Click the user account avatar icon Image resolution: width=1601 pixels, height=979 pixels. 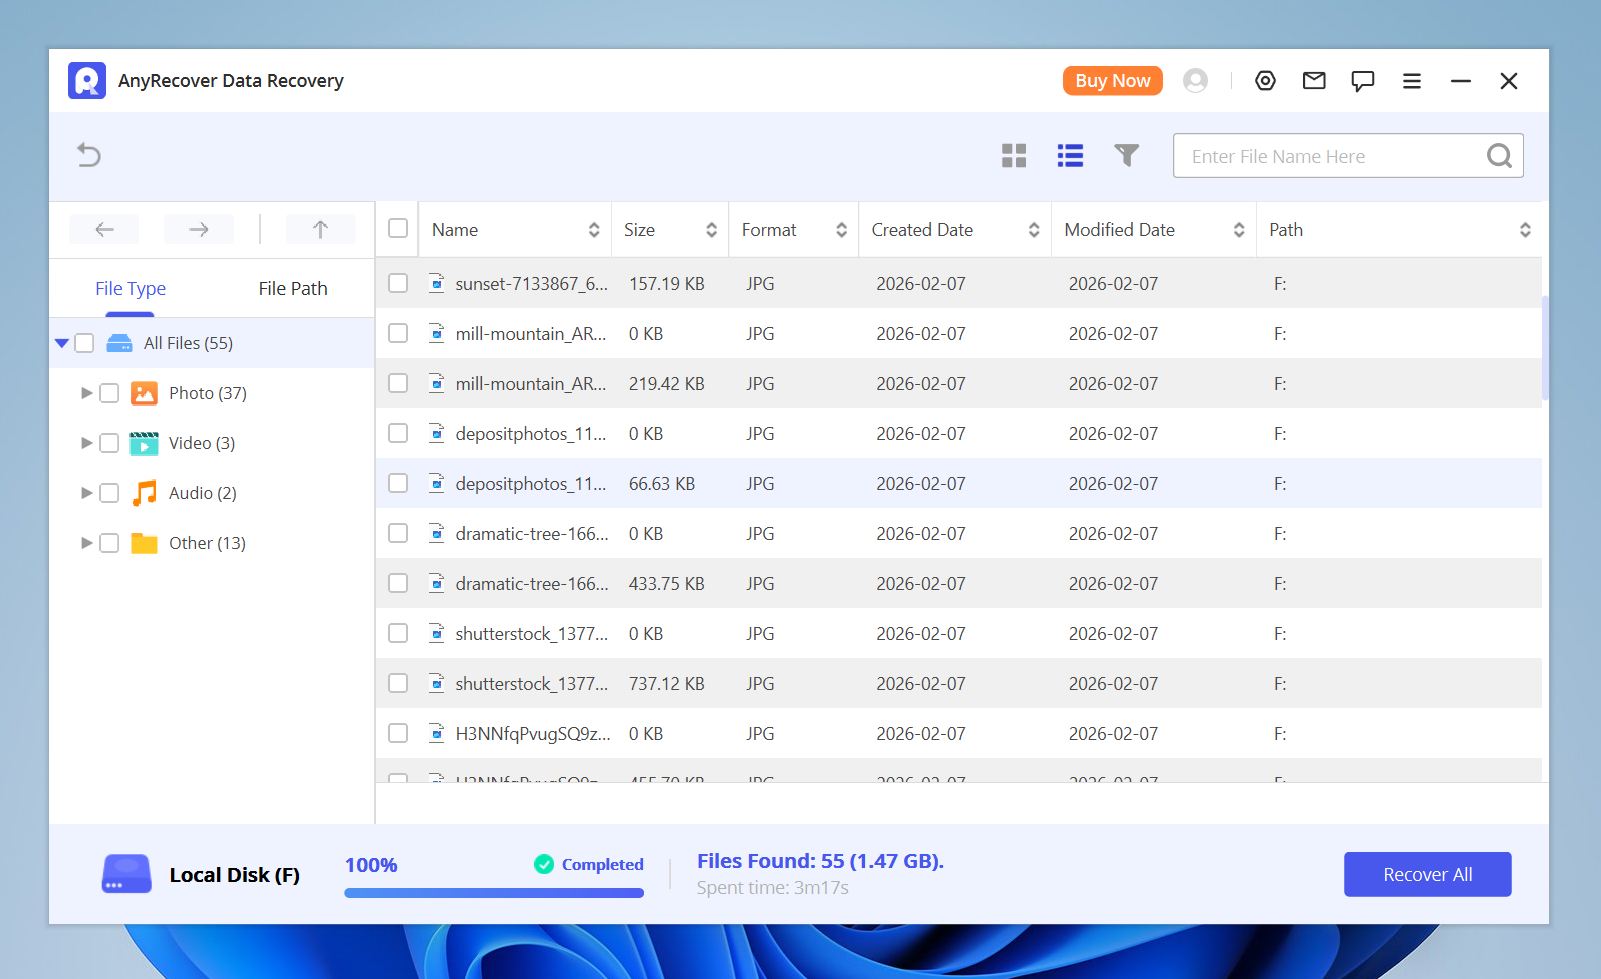(1195, 81)
